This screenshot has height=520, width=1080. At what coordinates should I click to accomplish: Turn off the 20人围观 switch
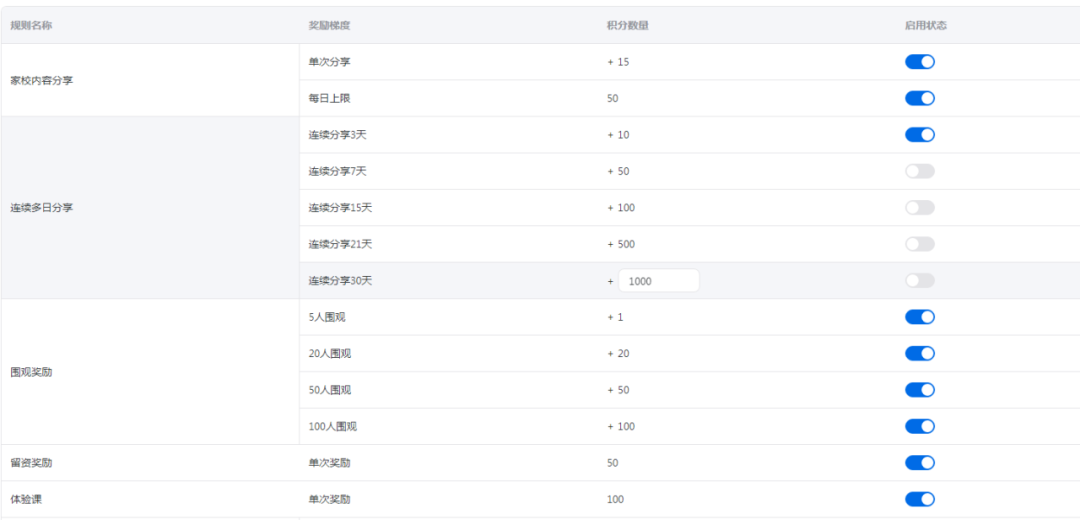coord(919,353)
